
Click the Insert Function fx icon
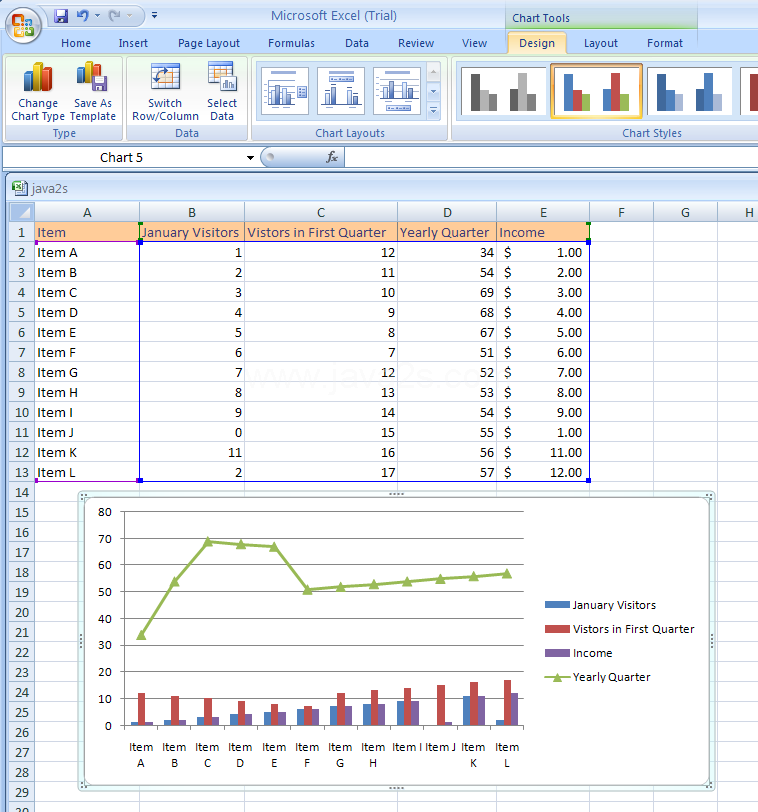332,157
